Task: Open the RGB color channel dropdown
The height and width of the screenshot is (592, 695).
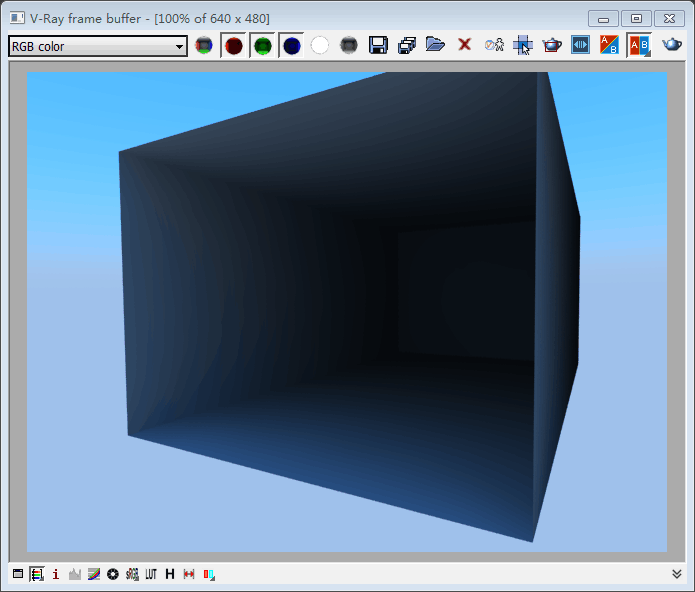Action: tap(97, 46)
